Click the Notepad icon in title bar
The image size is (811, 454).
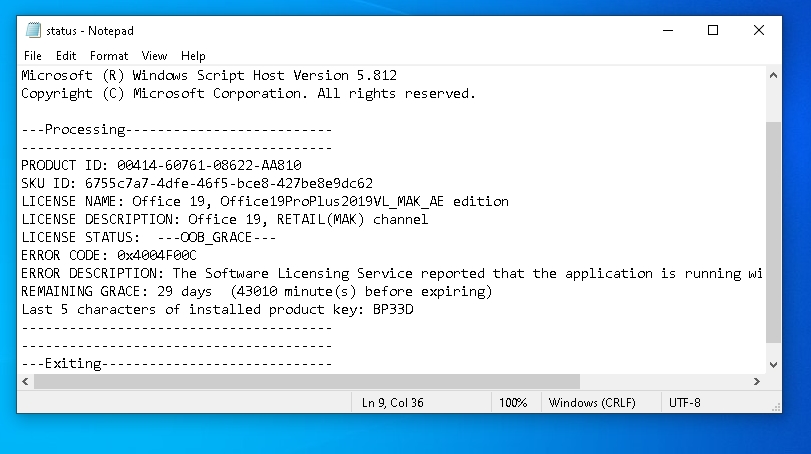33,30
